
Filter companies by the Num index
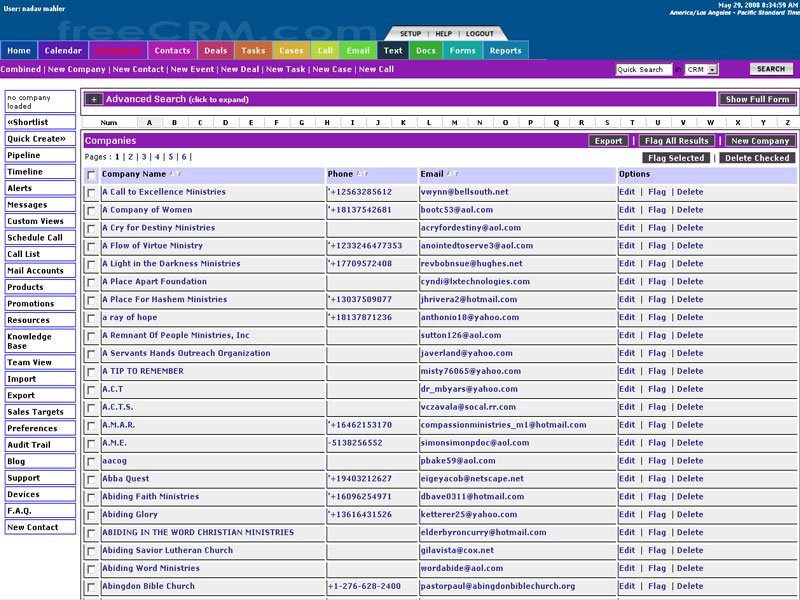click(109, 122)
